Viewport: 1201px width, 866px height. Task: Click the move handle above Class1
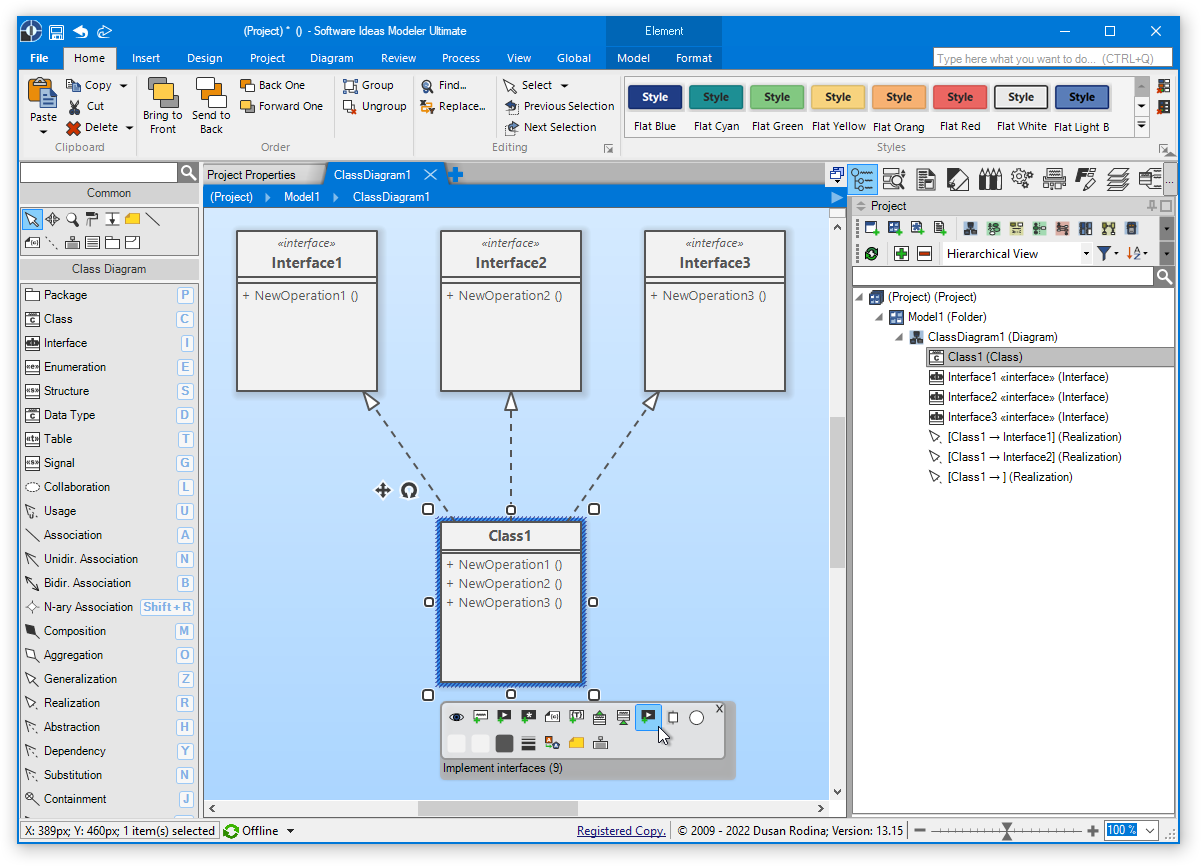pyautogui.click(x=383, y=490)
